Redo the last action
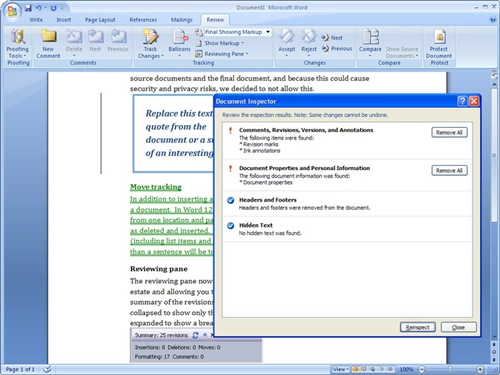 (53, 8)
